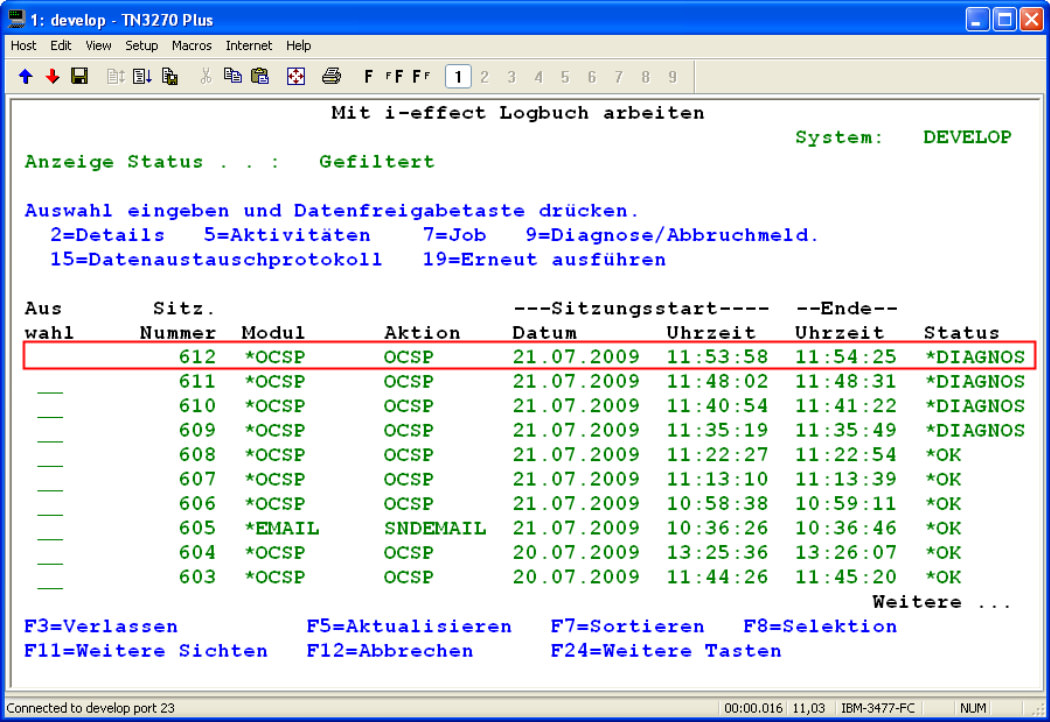Open the Setup menu
The image size is (1050, 722).
click(141, 46)
